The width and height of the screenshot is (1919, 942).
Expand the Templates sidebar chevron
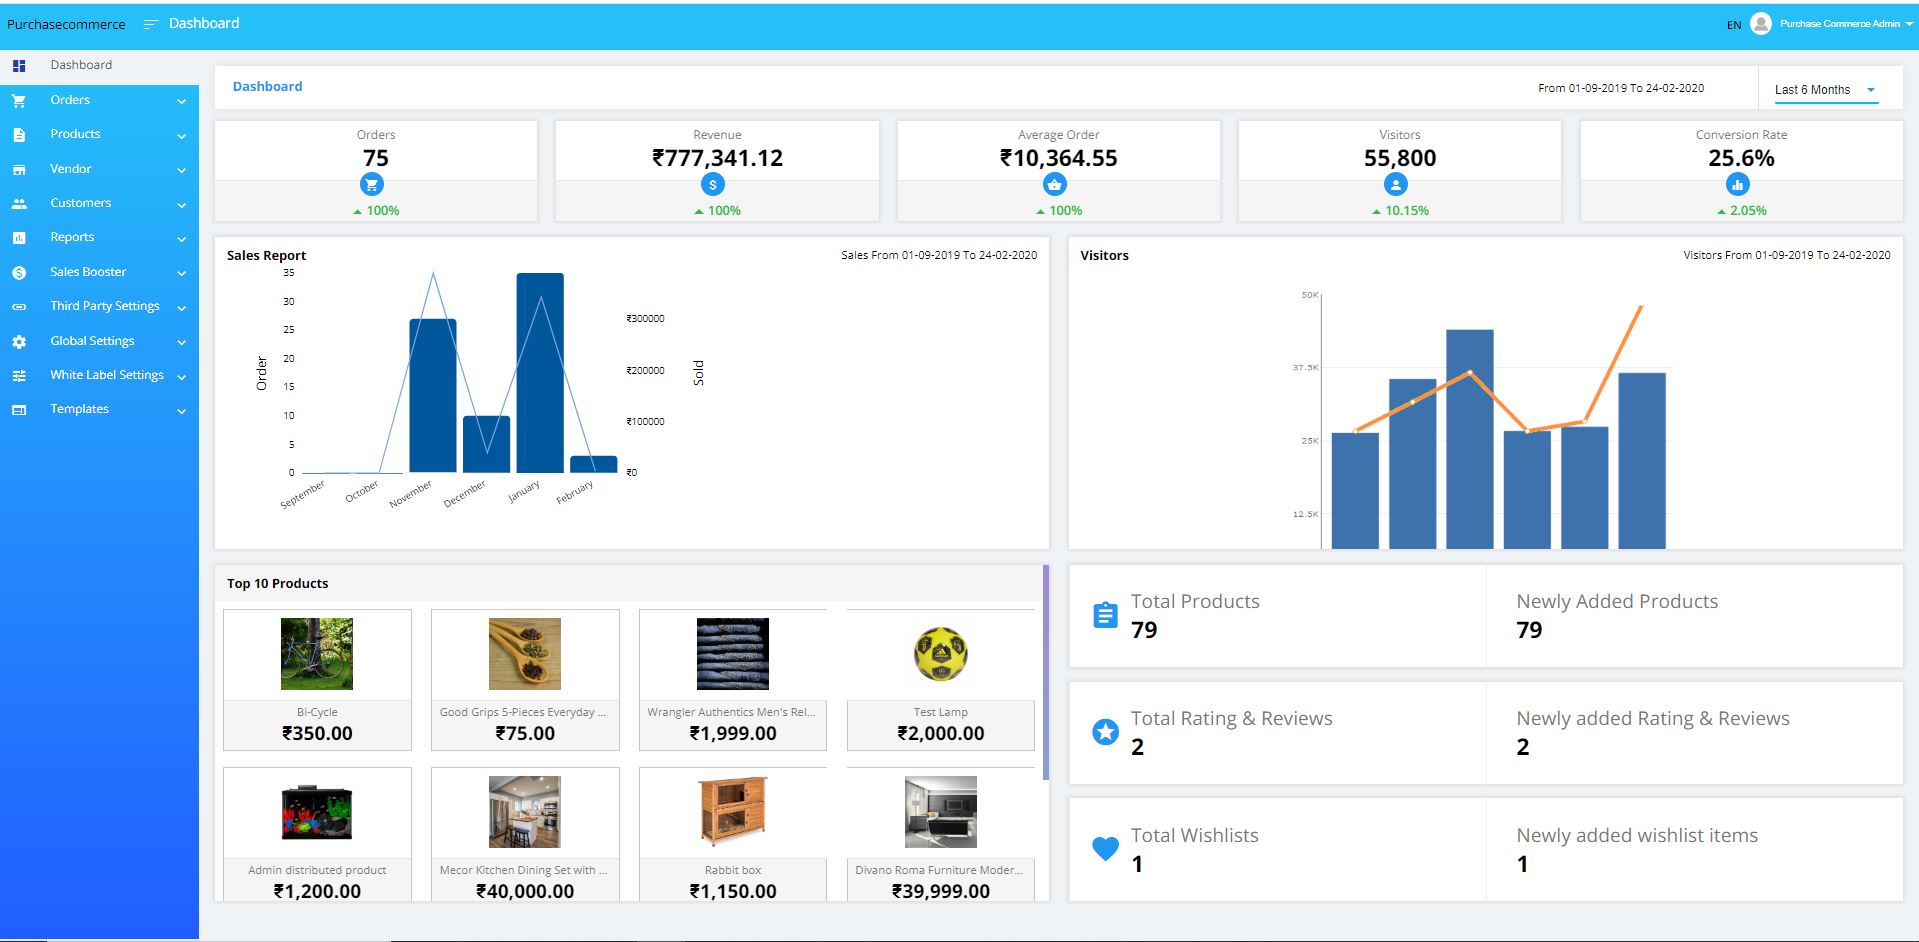tap(181, 411)
